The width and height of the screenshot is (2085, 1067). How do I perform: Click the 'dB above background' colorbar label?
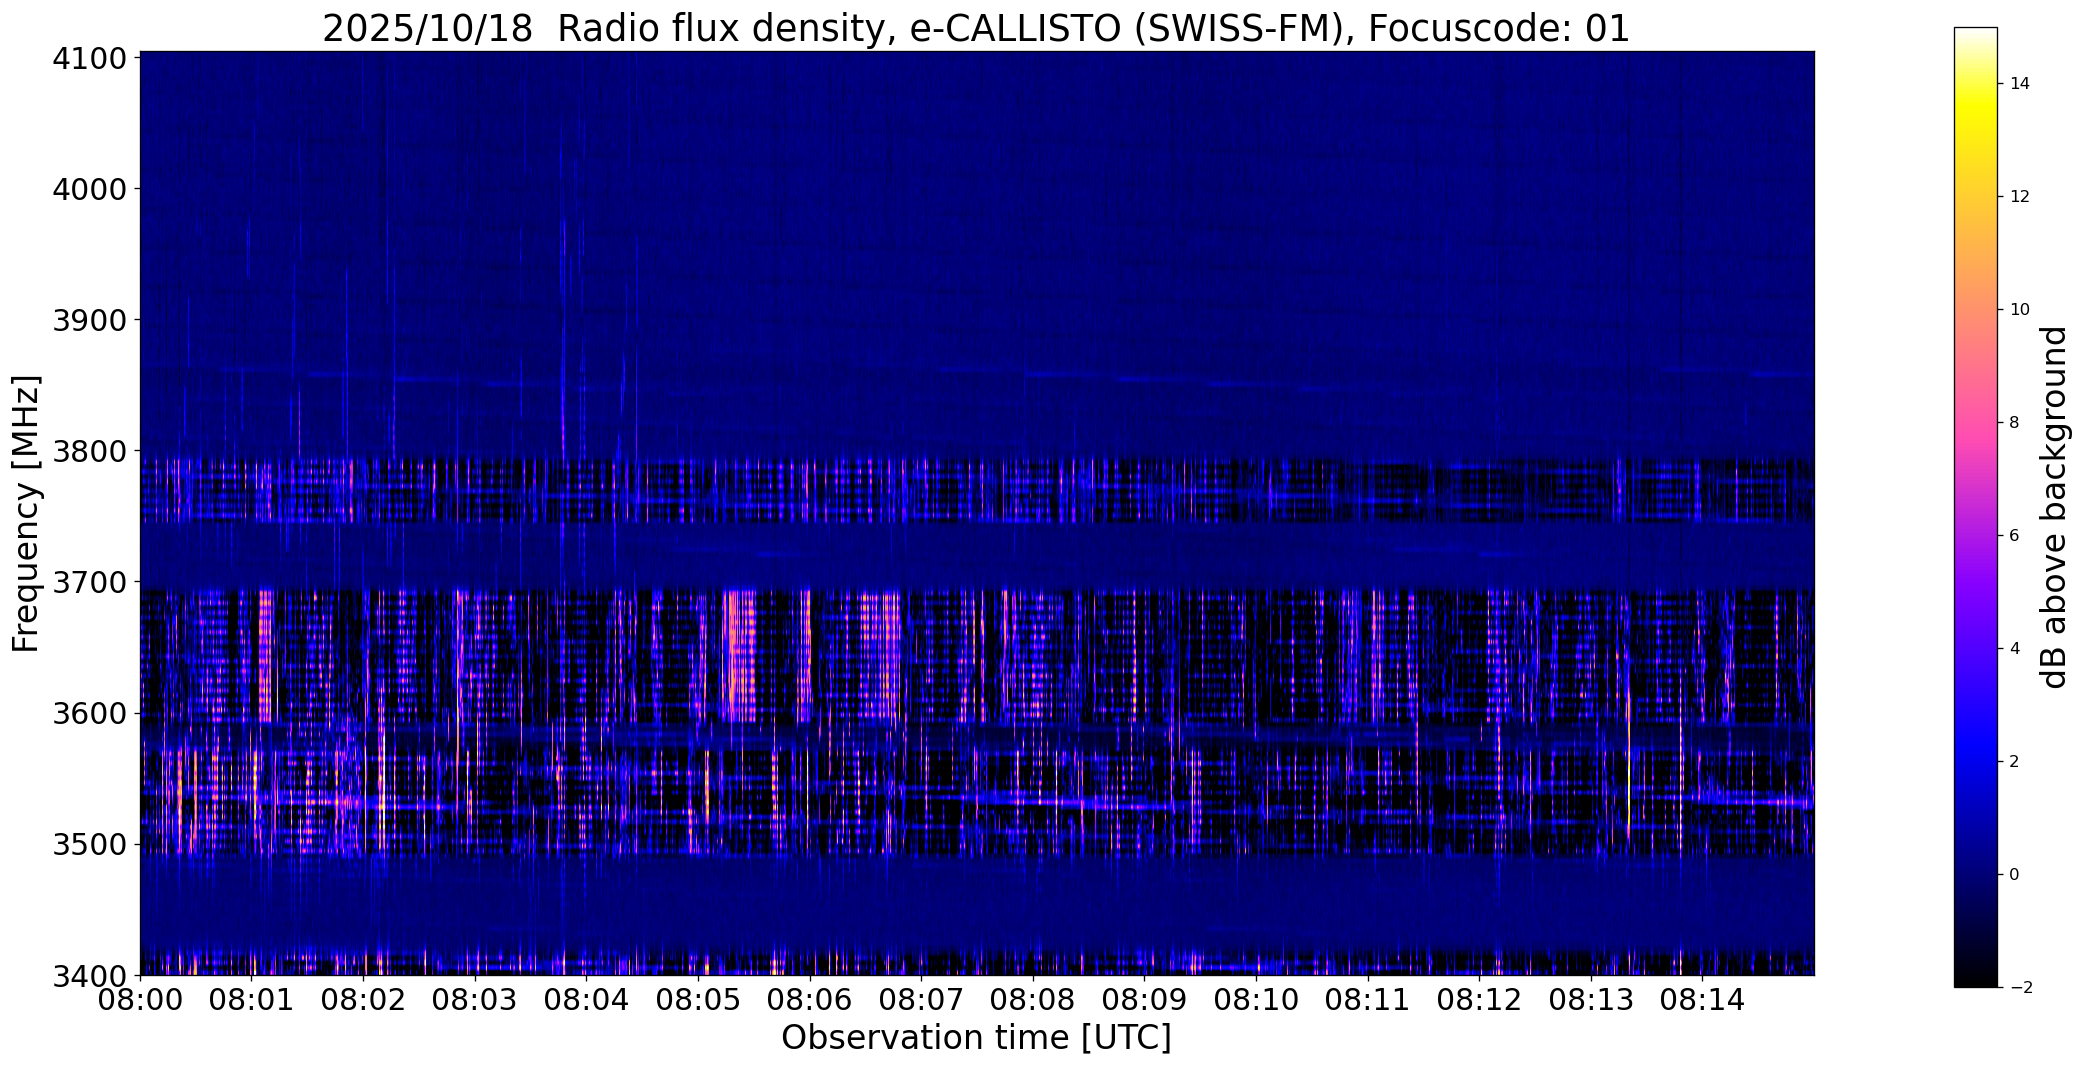pyautogui.click(x=2054, y=507)
